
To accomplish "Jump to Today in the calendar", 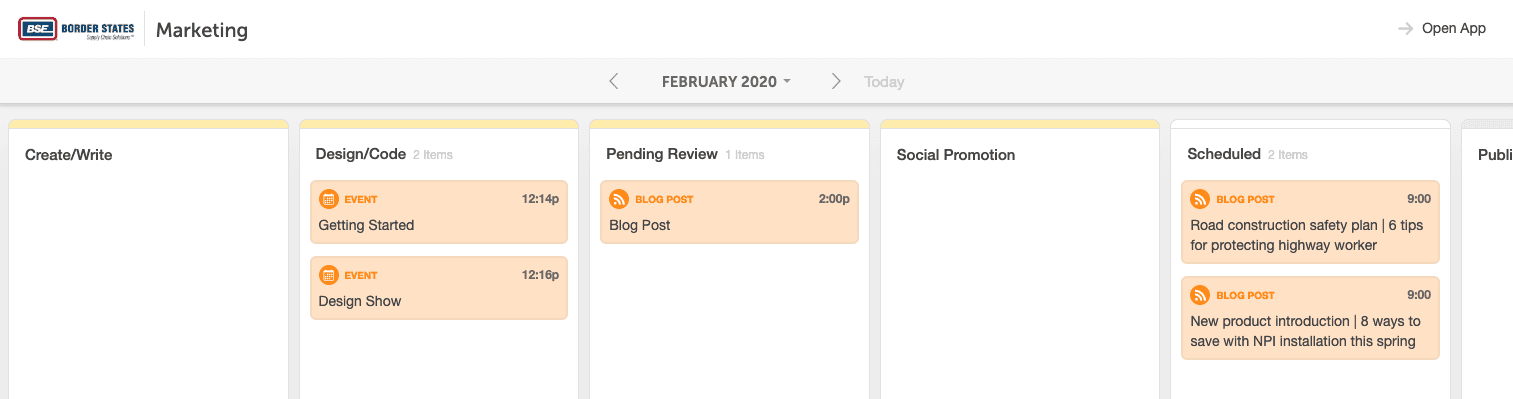I will pyautogui.click(x=884, y=82).
